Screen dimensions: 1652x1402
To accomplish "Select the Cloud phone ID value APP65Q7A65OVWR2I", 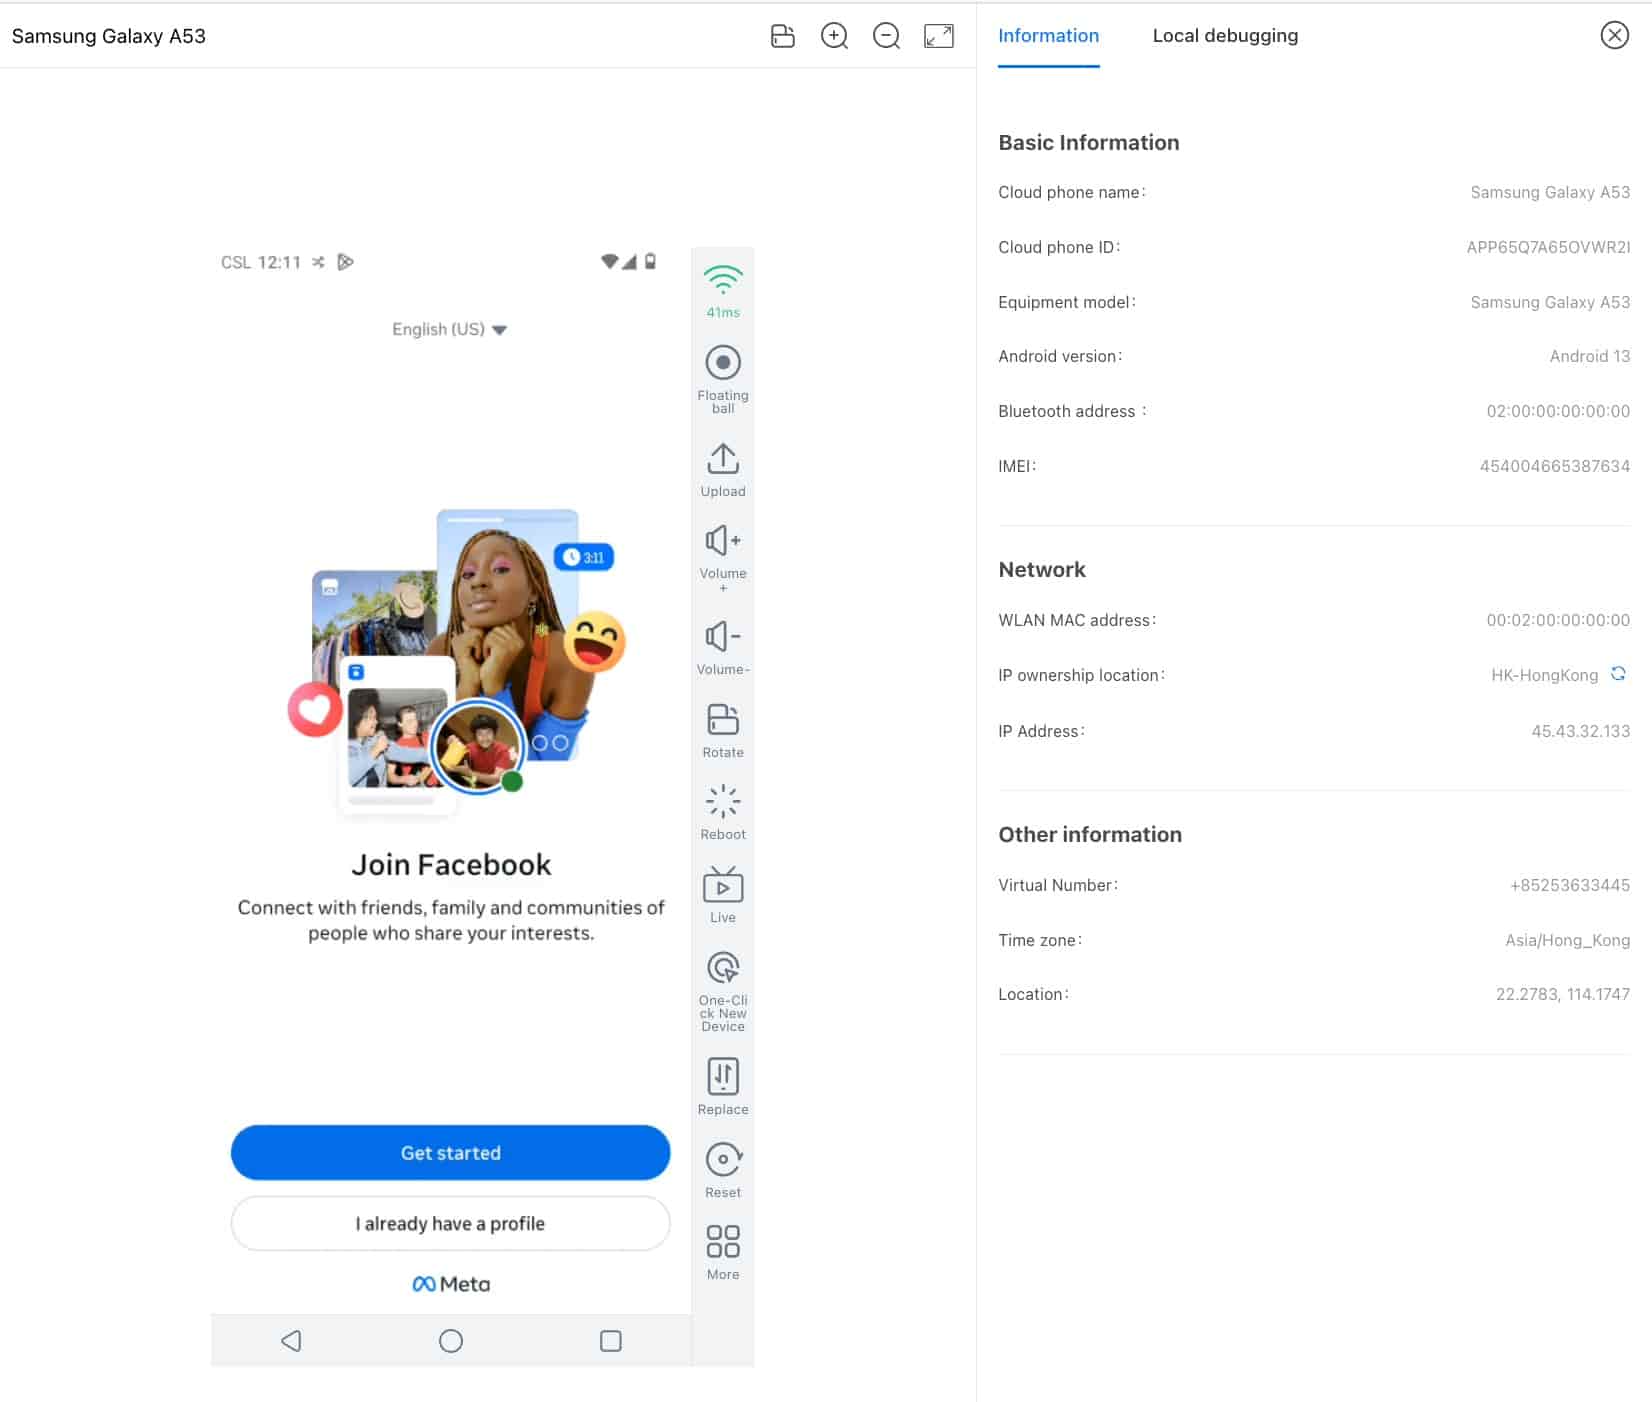I will (1548, 247).
